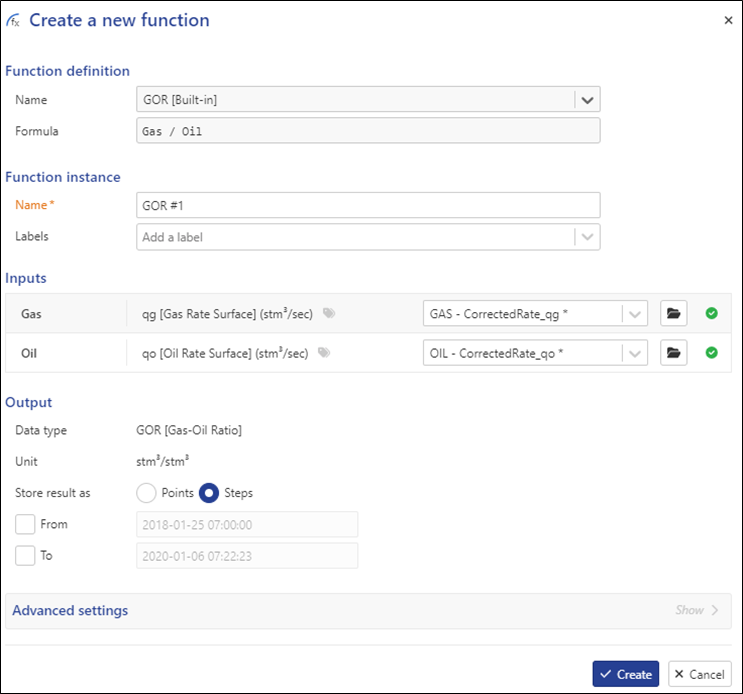Viewport: 743px width, 694px height.
Task: Click the qg [Gas Rate Surface] text
Action: (x=227, y=314)
